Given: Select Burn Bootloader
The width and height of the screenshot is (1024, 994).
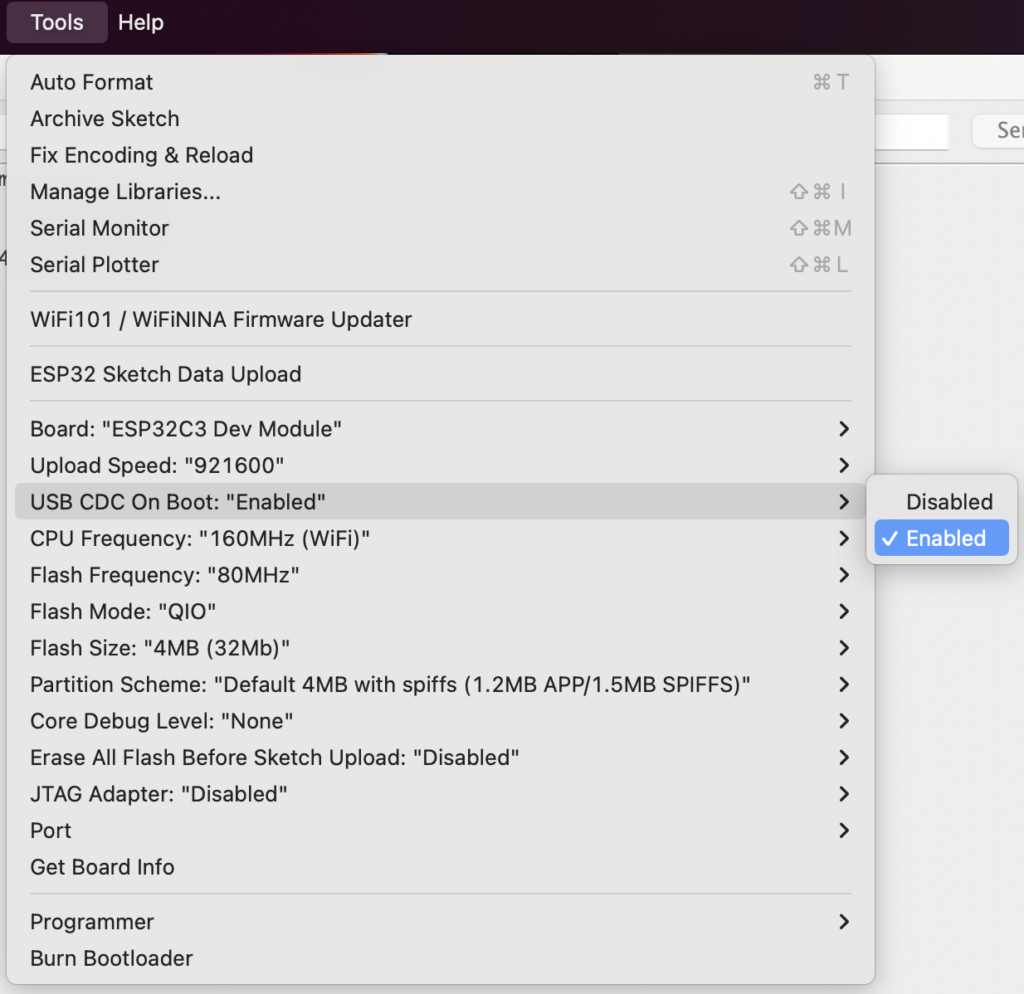Looking at the screenshot, I should click(440, 959).
